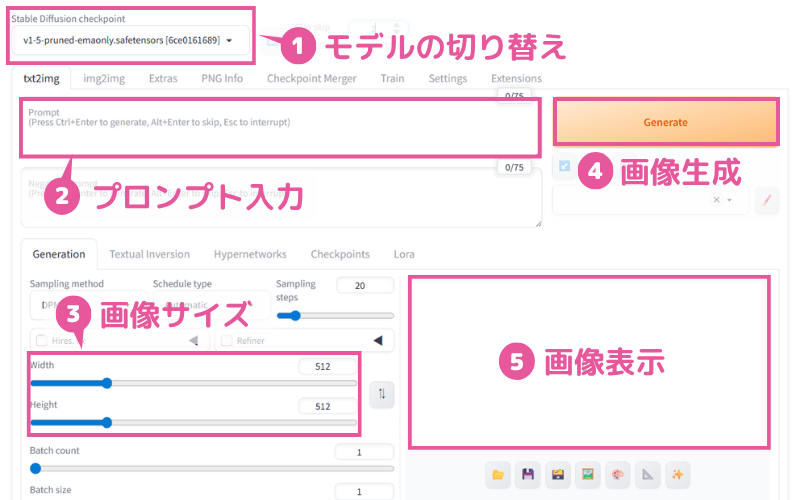Select the Generation sub-tab

tap(59, 254)
